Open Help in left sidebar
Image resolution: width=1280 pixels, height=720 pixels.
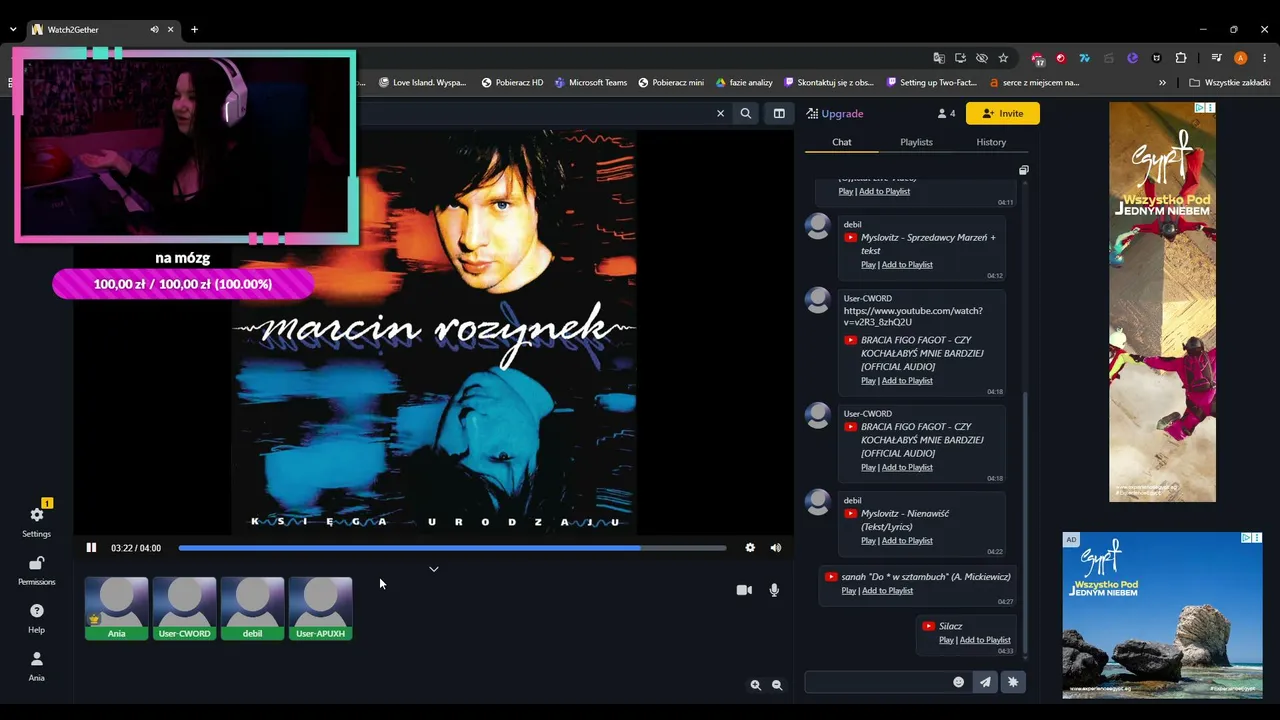37,618
